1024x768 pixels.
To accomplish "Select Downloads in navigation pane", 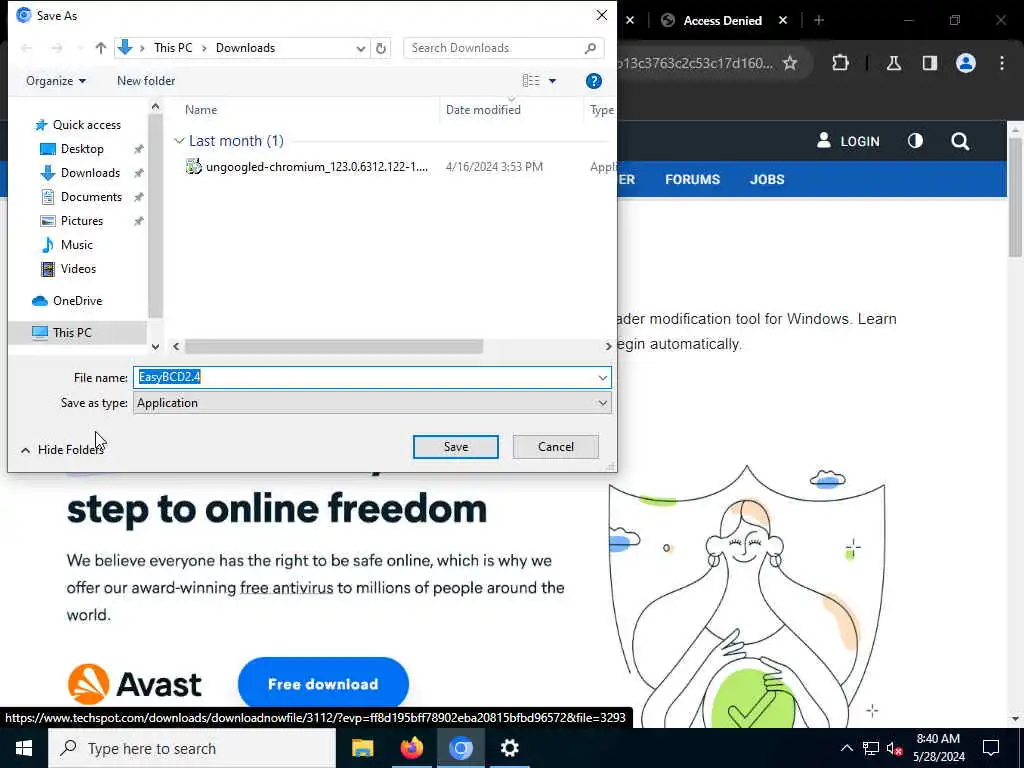I will 90,173.
